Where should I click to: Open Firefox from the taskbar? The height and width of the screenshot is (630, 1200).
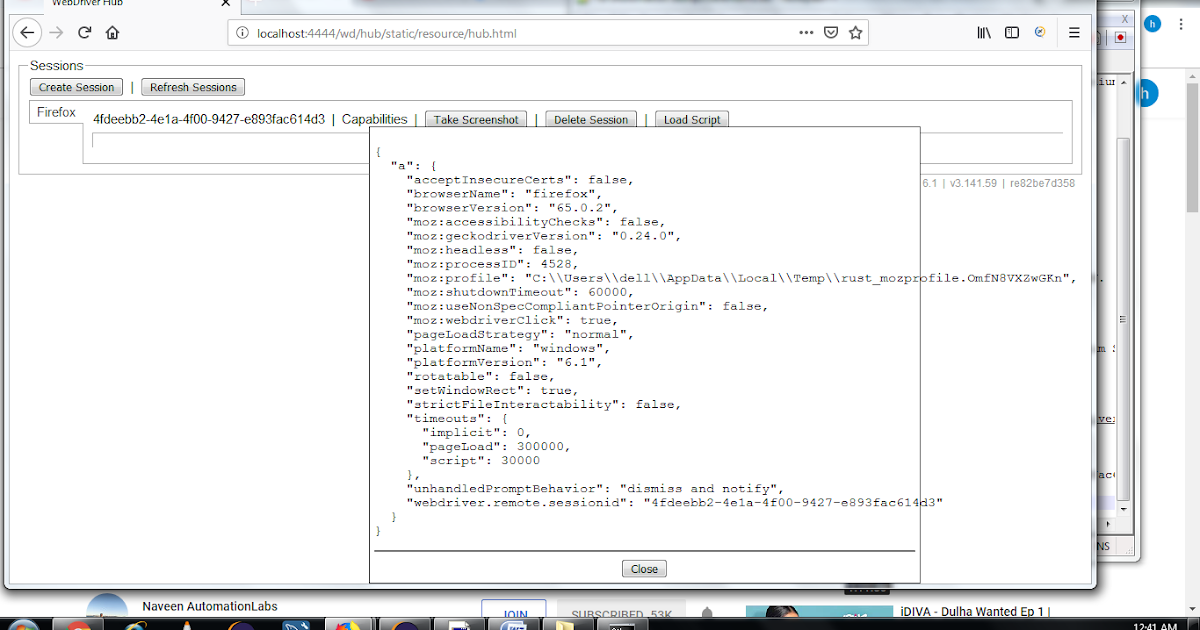click(x=346, y=623)
